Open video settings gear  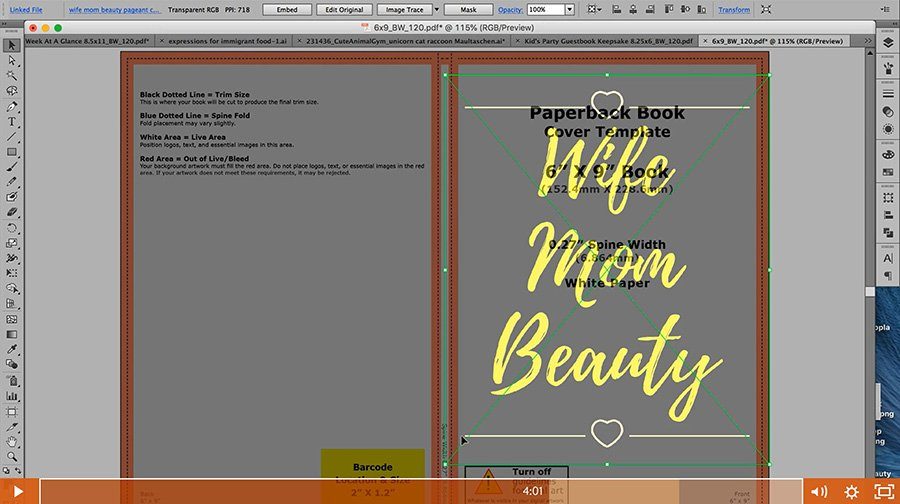click(851, 491)
